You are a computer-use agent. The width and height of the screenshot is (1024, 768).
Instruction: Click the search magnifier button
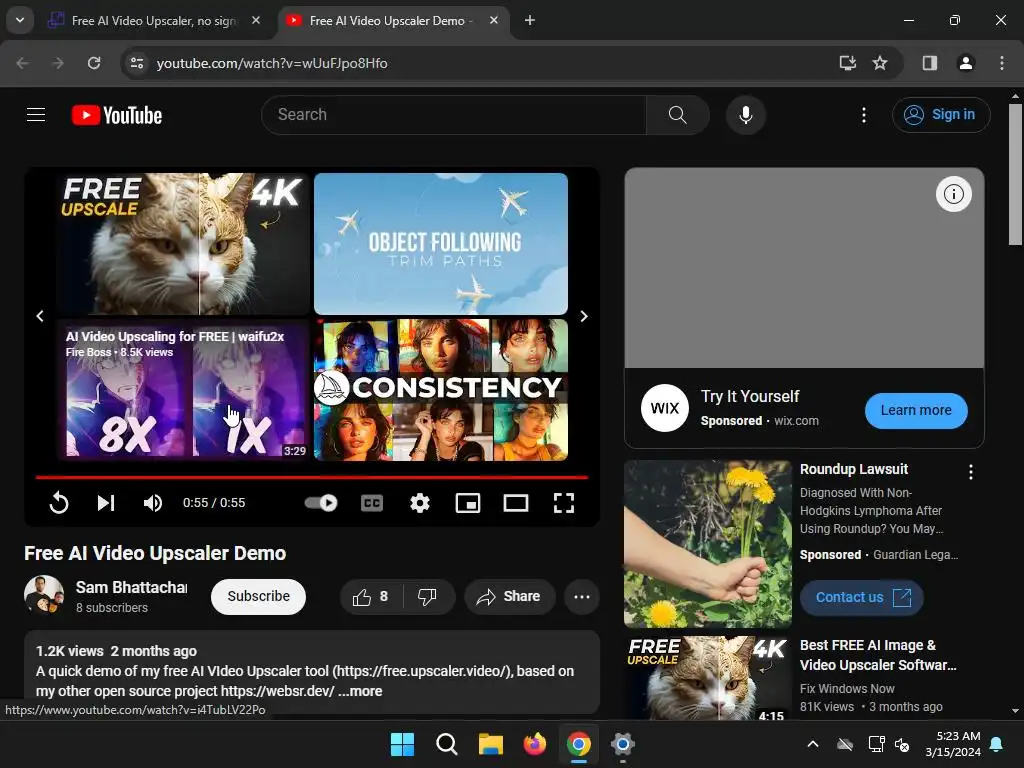677,115
